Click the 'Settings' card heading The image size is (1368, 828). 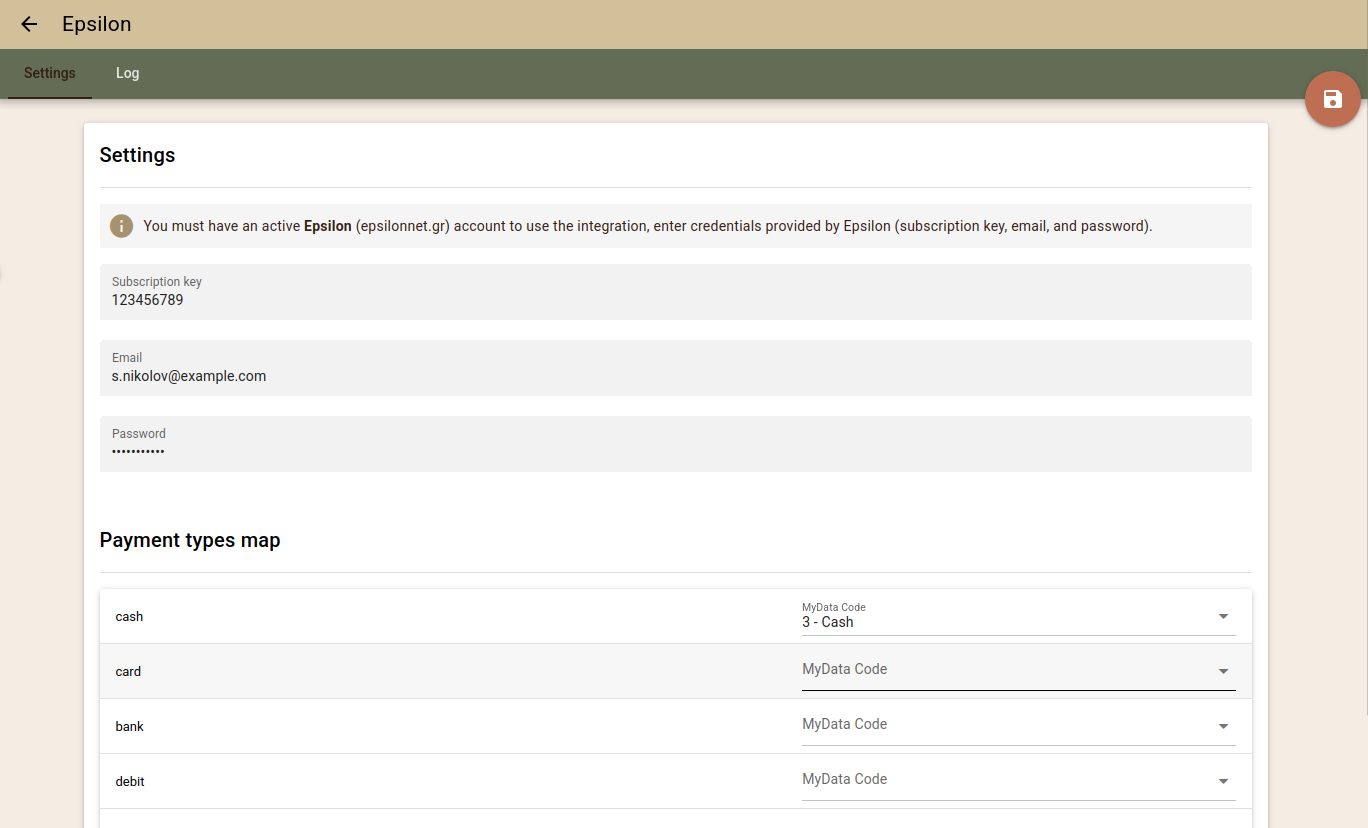coord(137,155)
